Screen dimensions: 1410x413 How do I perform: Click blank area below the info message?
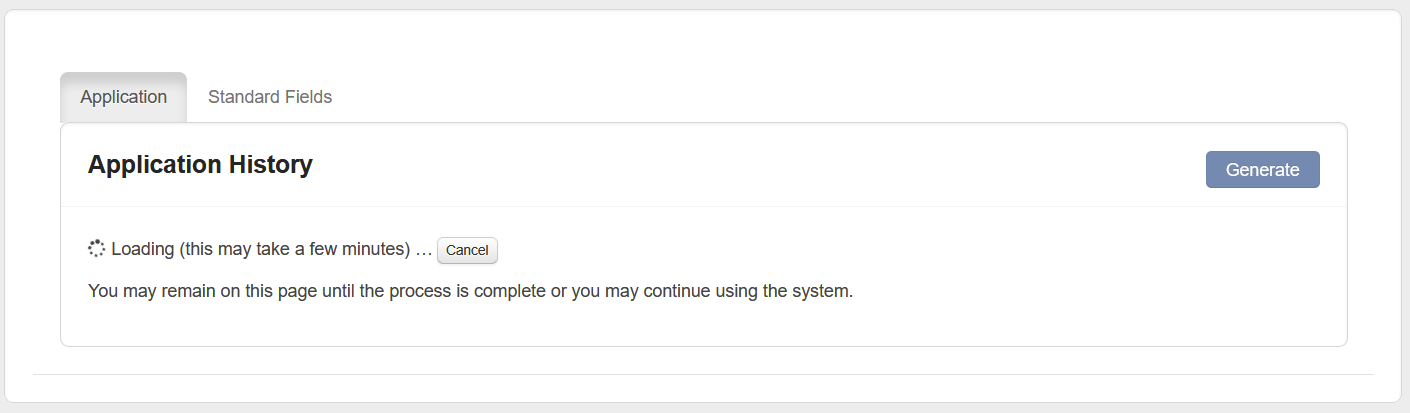(700, 325)
